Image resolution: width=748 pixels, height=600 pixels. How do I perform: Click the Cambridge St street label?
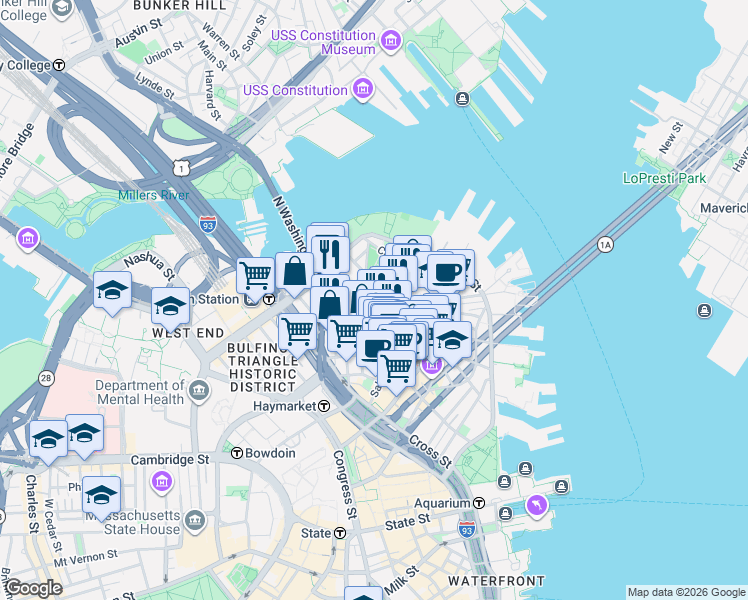coord(170,460)
